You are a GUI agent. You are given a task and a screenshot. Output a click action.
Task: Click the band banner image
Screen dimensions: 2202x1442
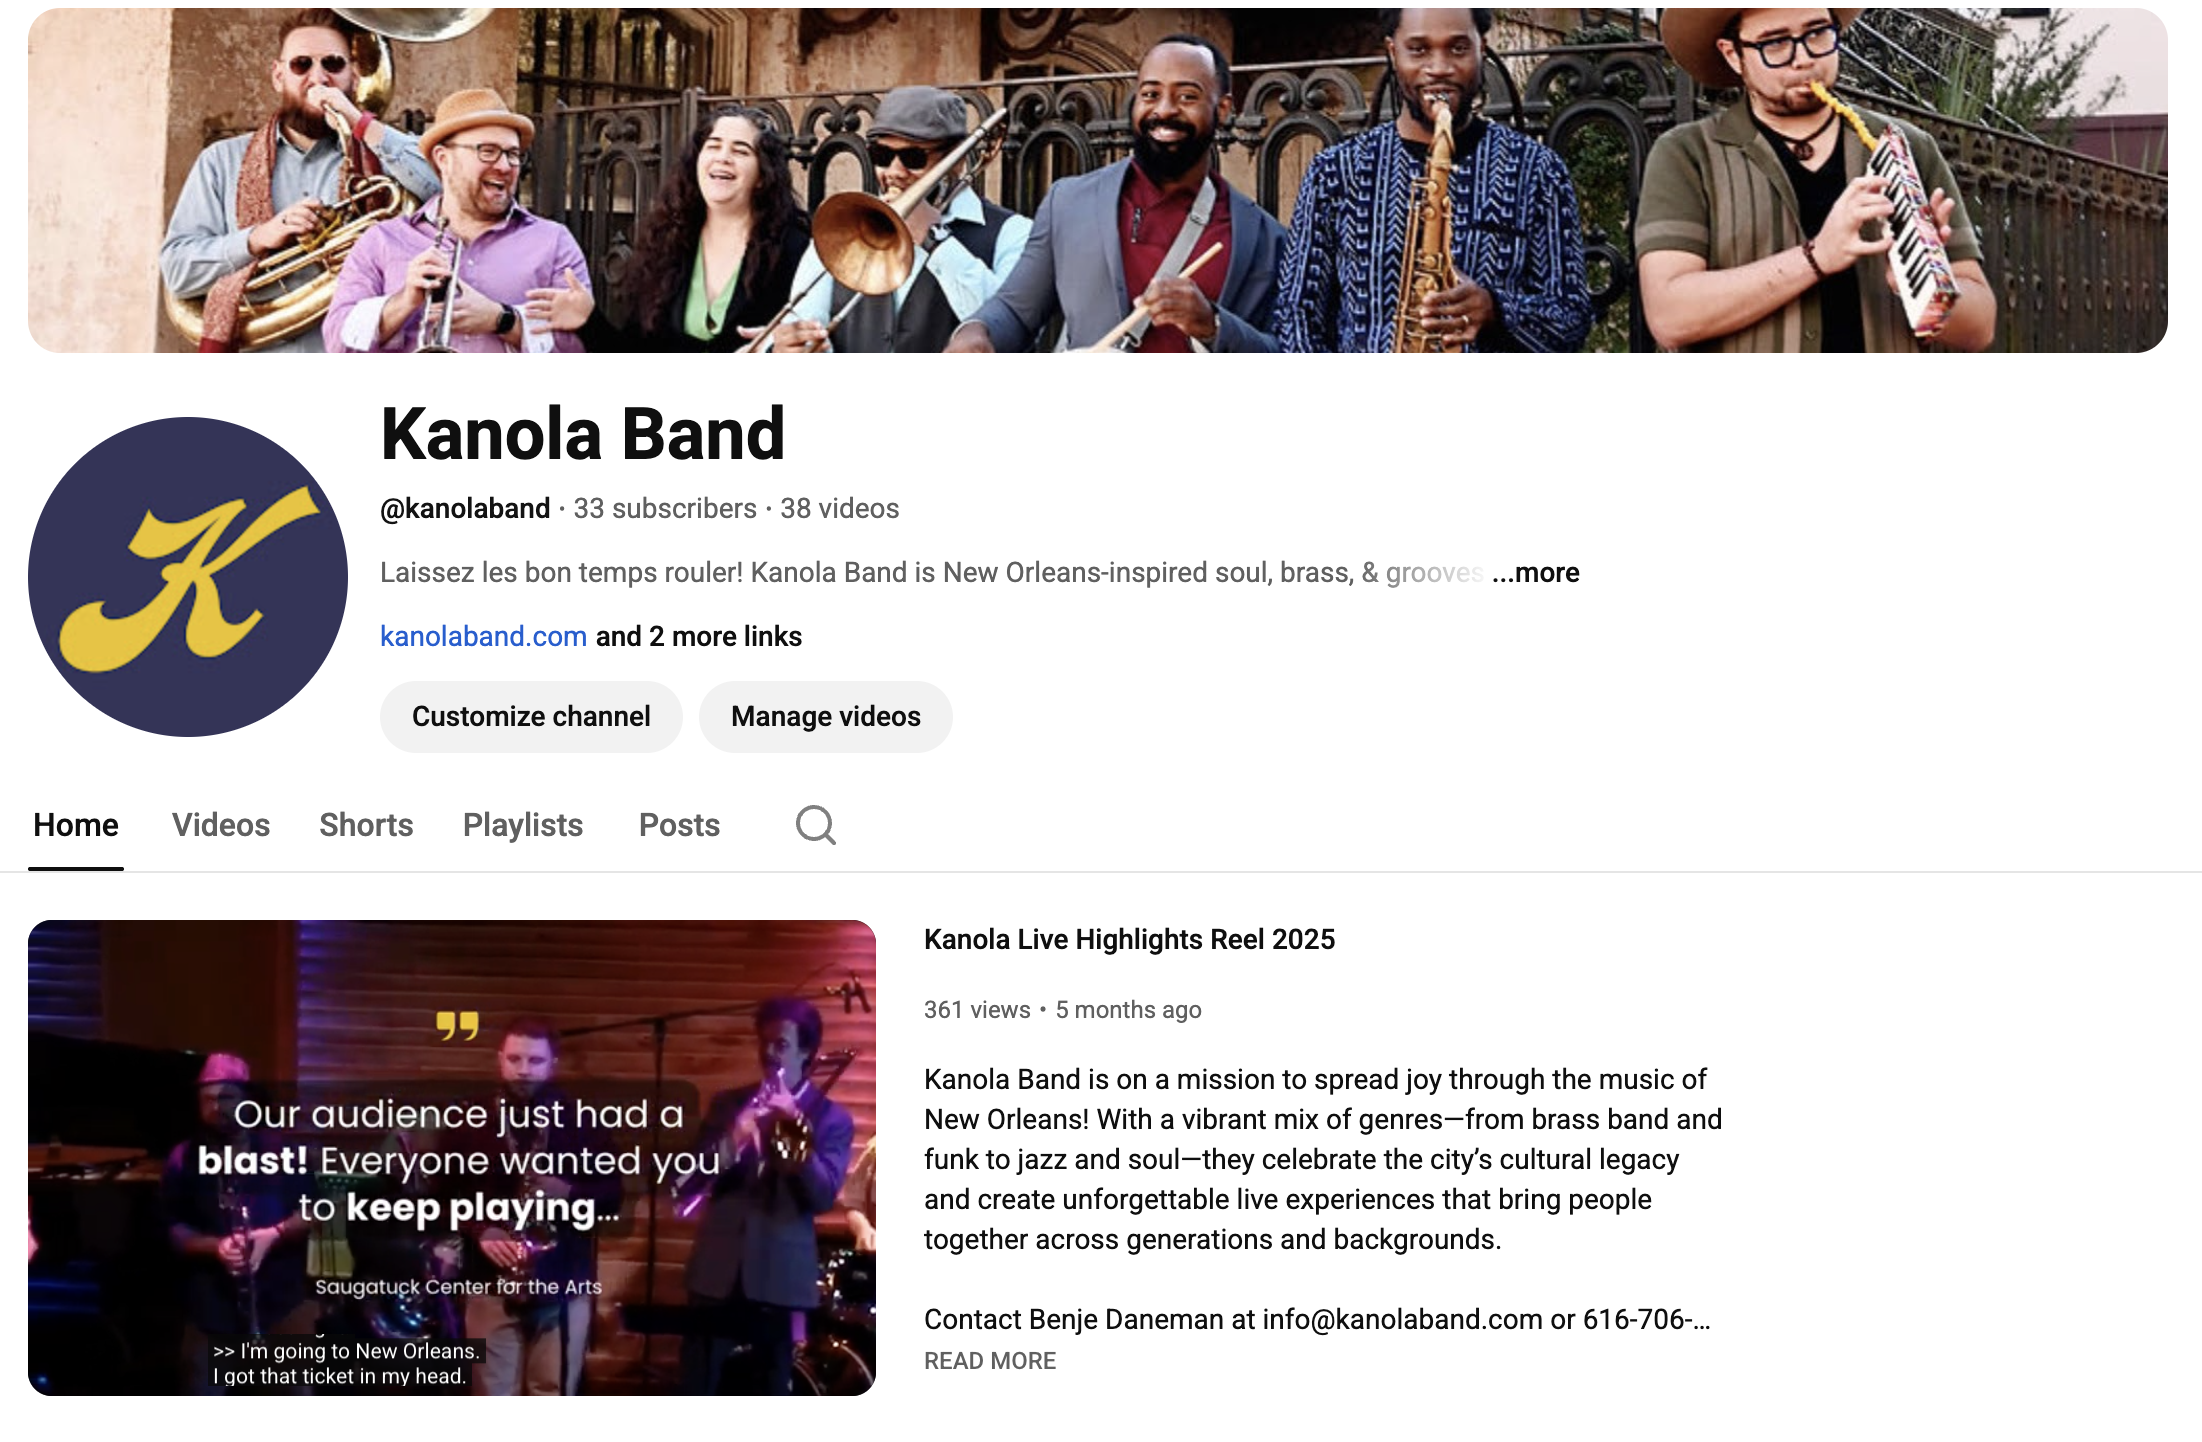[x=1098, y=180]
